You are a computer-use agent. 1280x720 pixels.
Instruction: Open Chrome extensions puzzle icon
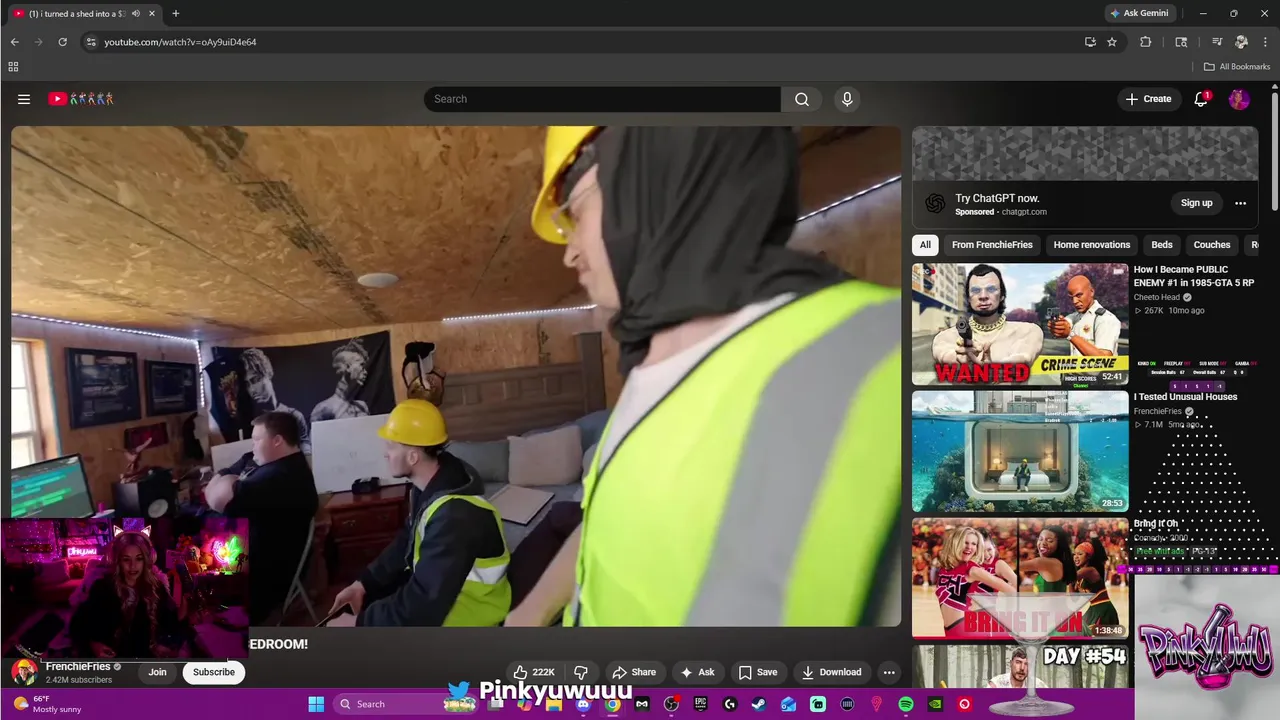click(x=1146, y=42)
